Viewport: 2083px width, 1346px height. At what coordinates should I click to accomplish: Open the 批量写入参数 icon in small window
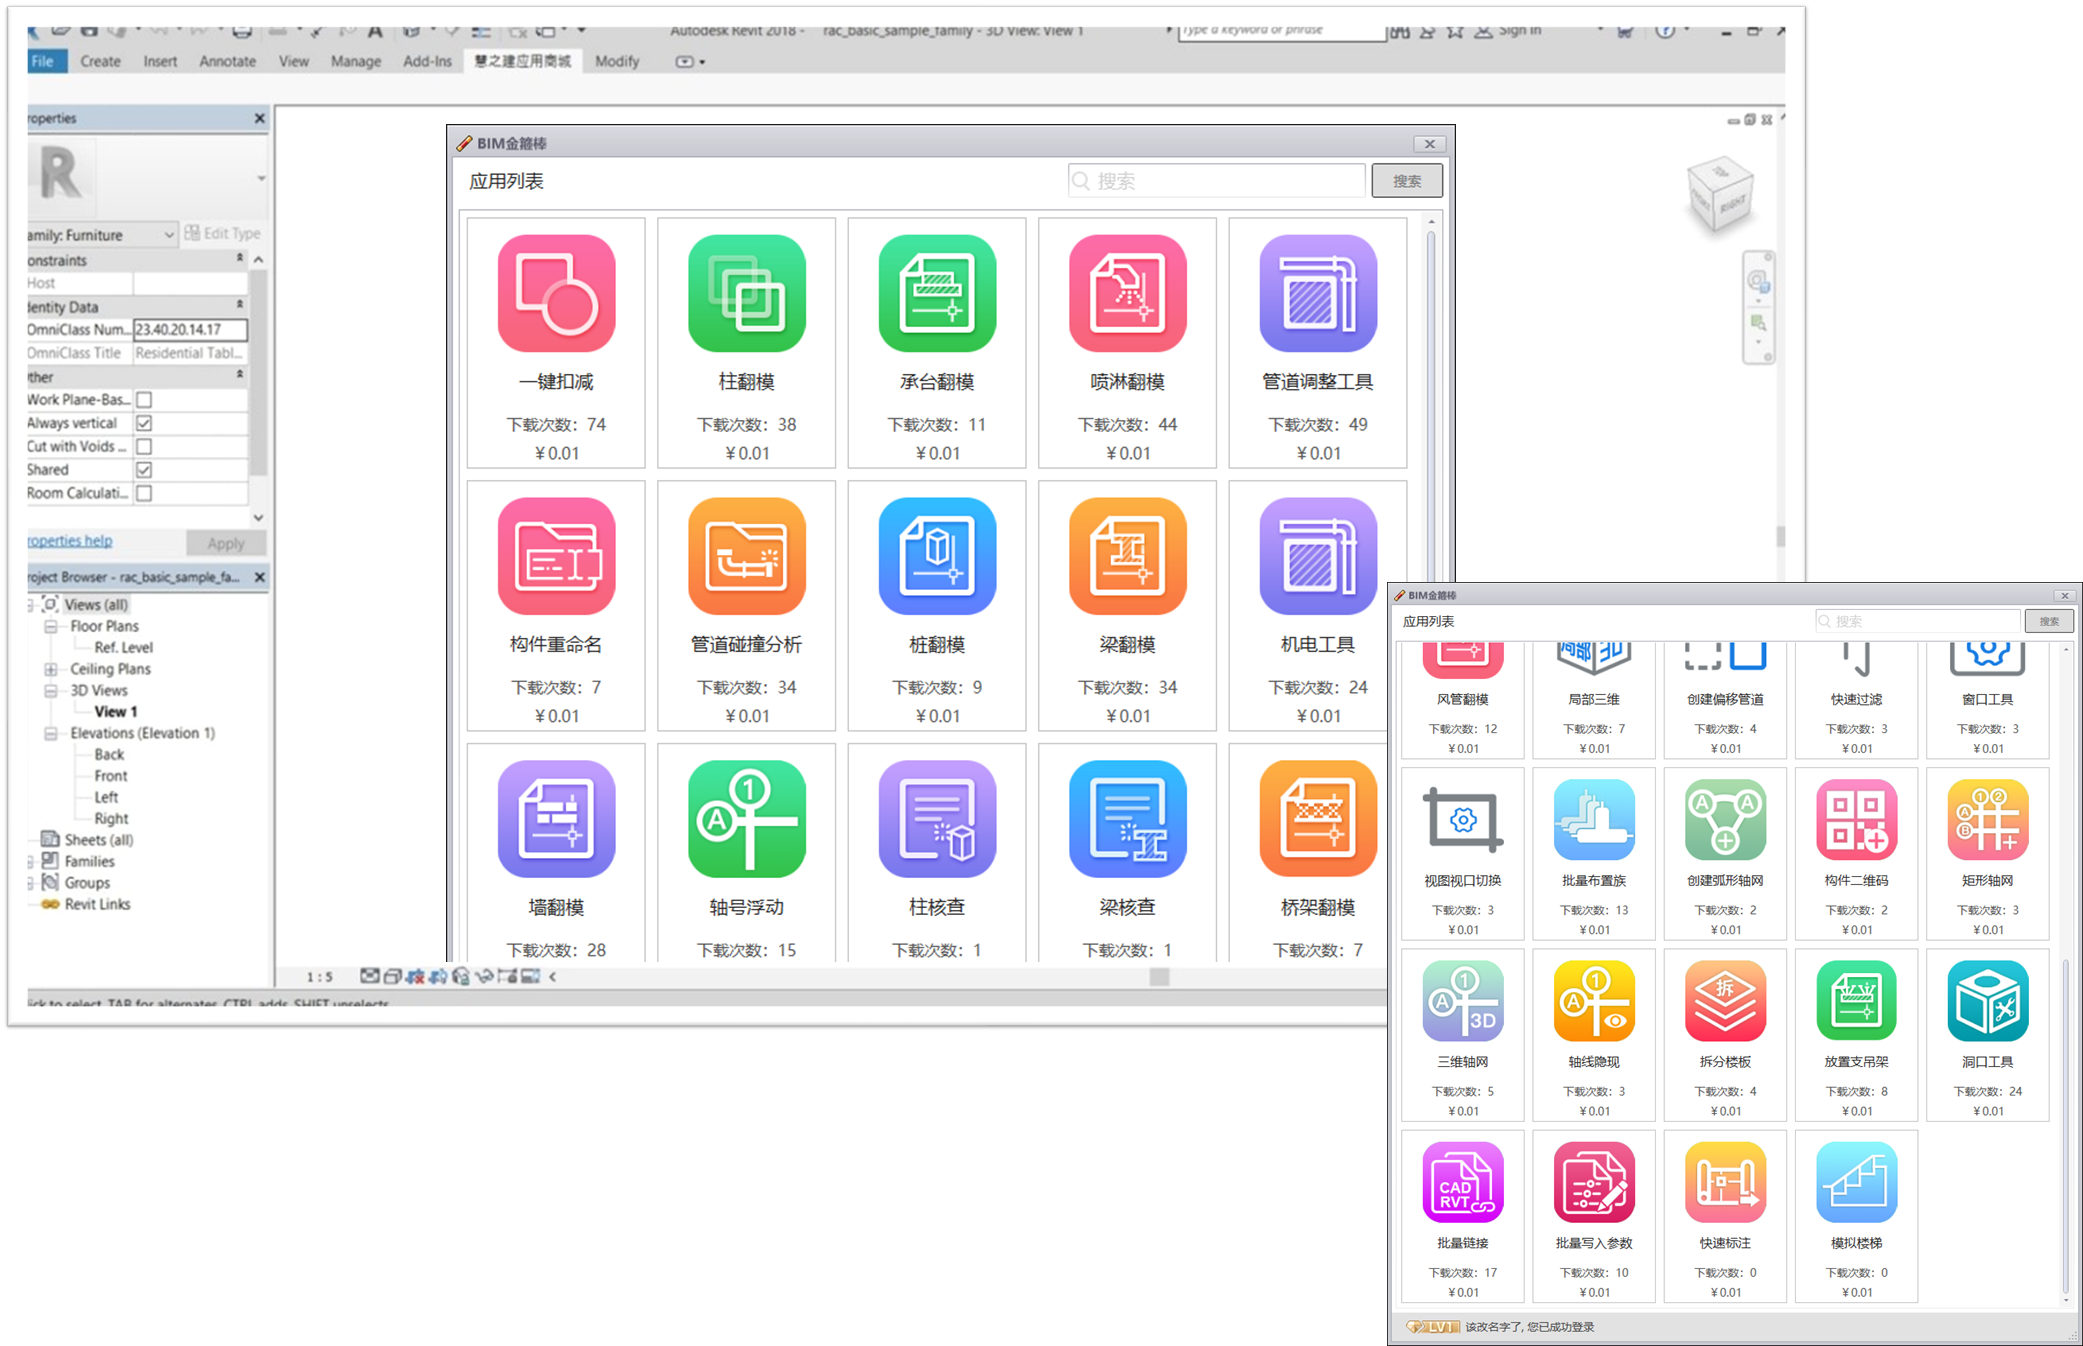click(1594, 1182)
